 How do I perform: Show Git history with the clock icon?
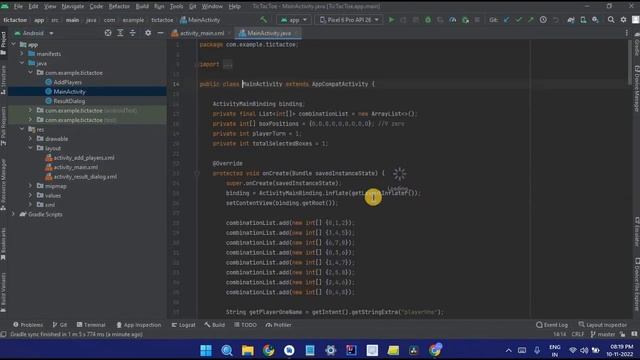[543, 20]
